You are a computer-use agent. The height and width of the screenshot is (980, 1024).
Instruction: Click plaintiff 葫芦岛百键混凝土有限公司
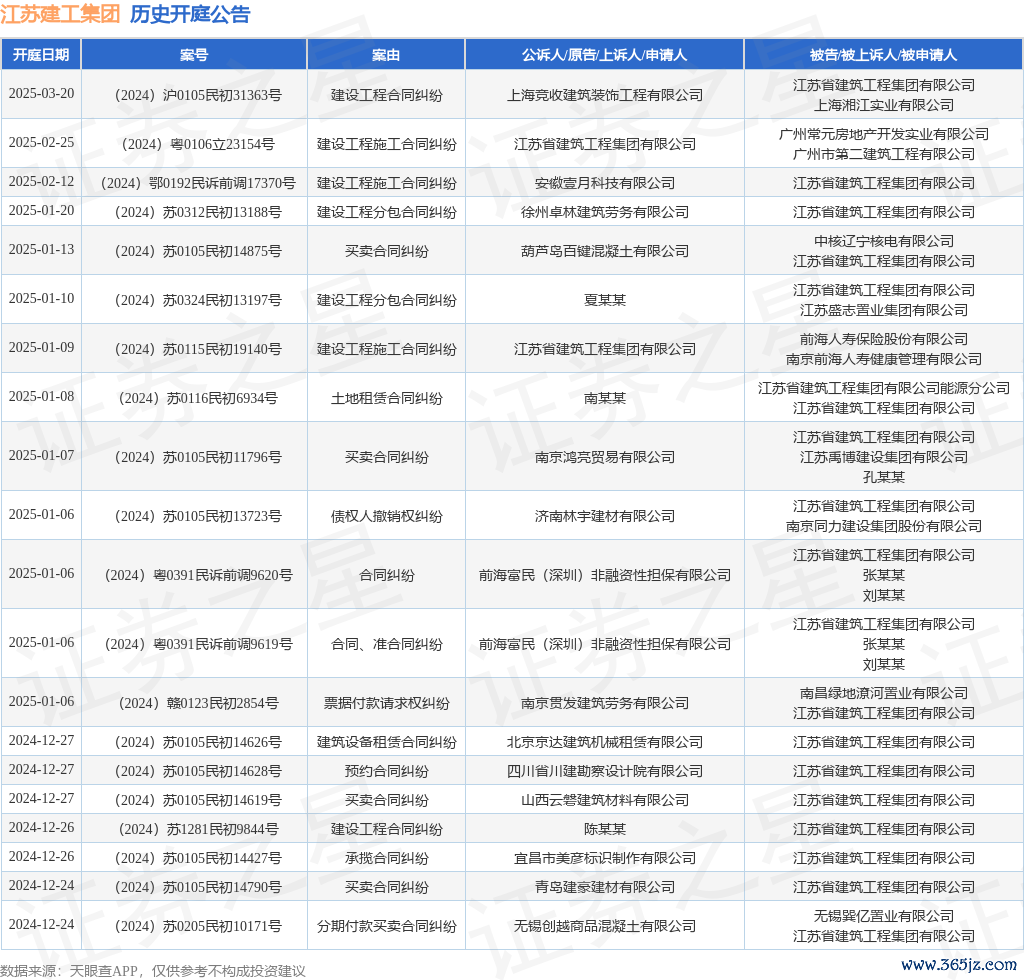605,251
